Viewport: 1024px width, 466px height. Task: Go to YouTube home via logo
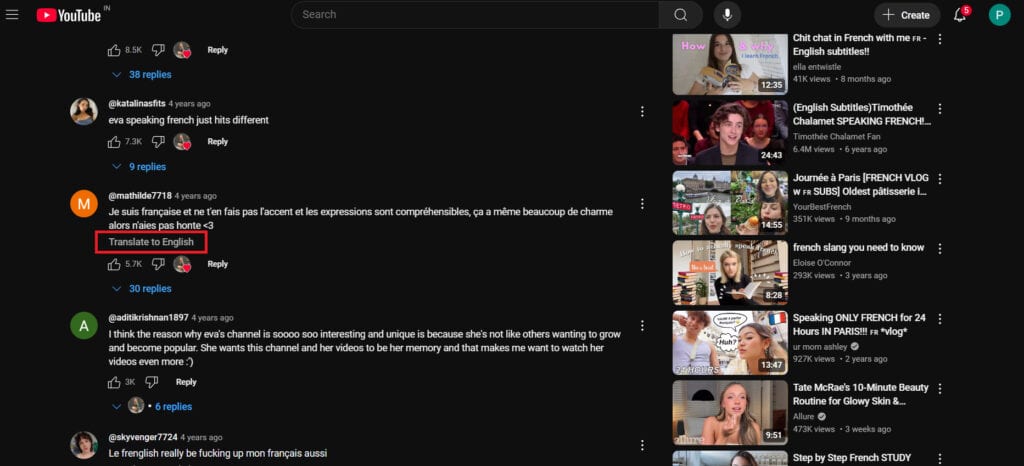69,15
